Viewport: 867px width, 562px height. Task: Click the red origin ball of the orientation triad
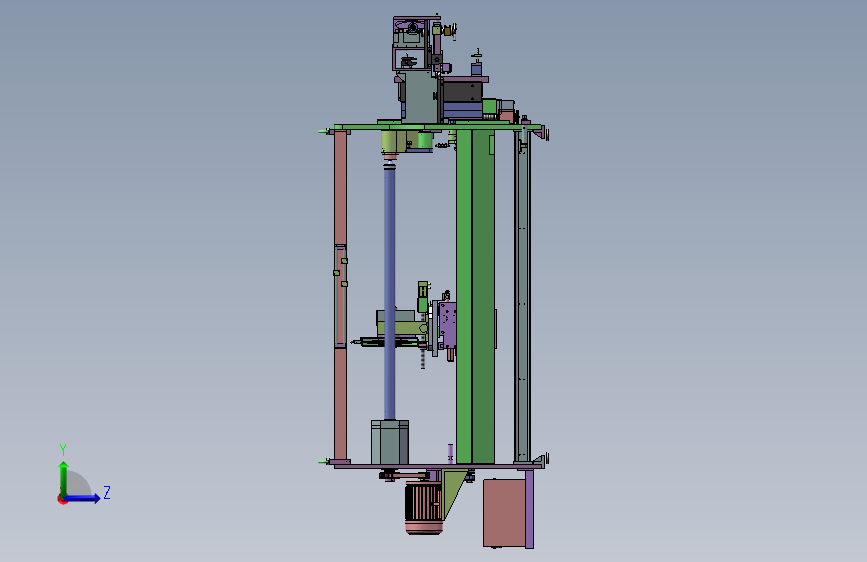62,499
